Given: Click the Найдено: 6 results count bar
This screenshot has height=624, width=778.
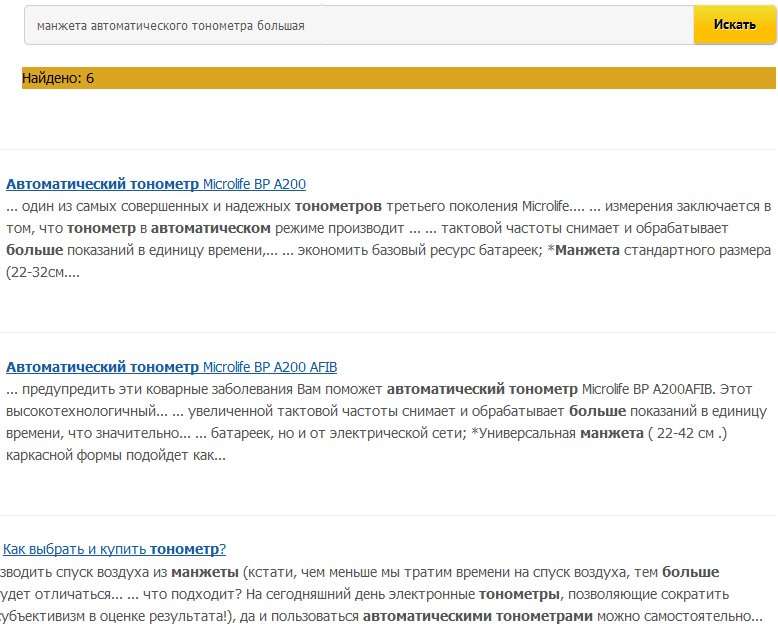Looking at the screenshot, I should 398,78.
